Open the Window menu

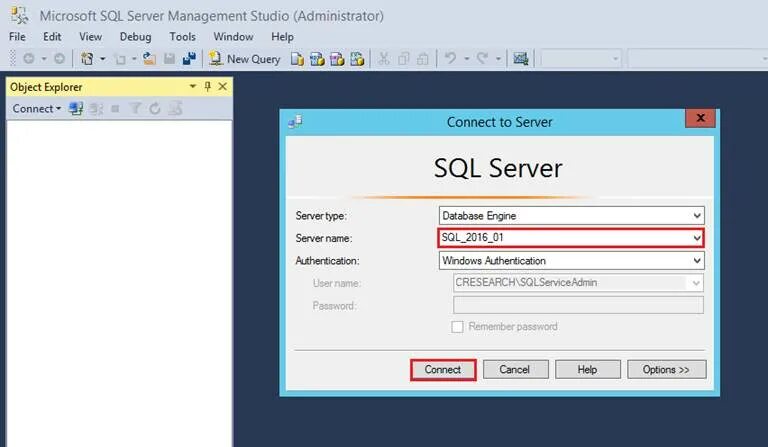(233, 37)
